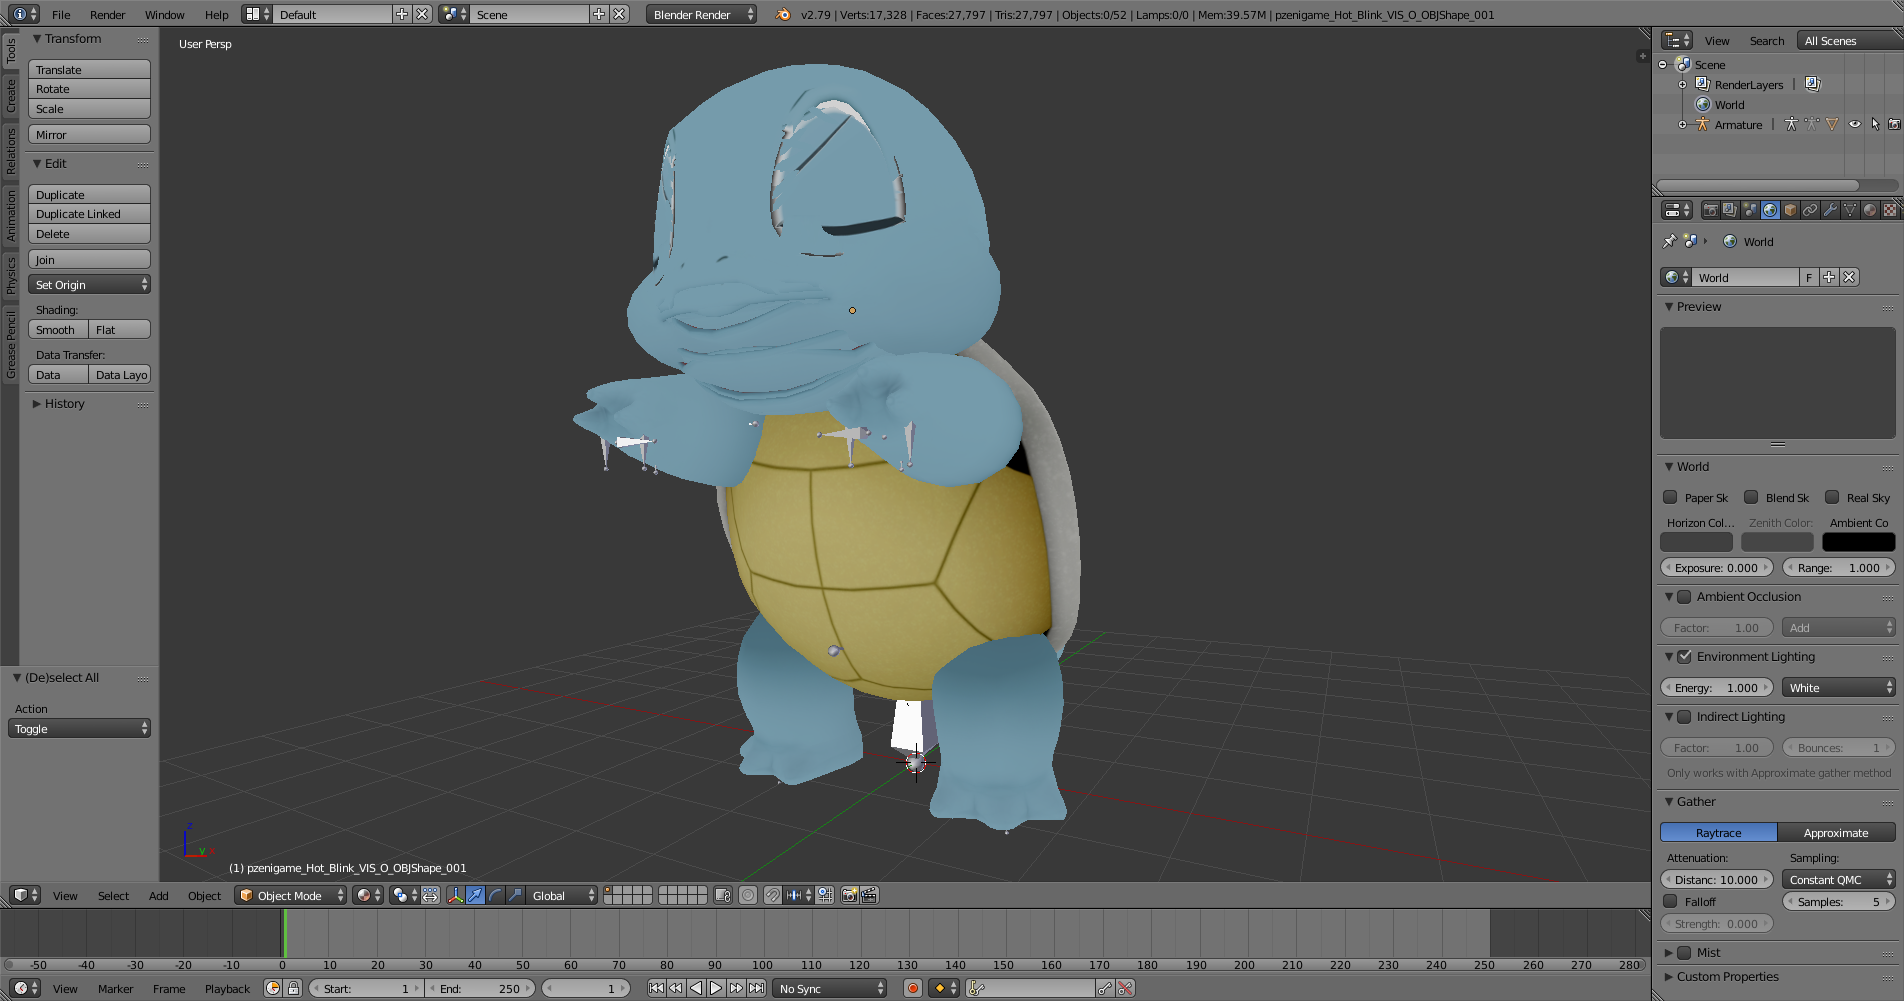This screenshot has width=1904, height=1001.
Task: Toggle Armature visibility eye in outliner
Action: 1855,124
